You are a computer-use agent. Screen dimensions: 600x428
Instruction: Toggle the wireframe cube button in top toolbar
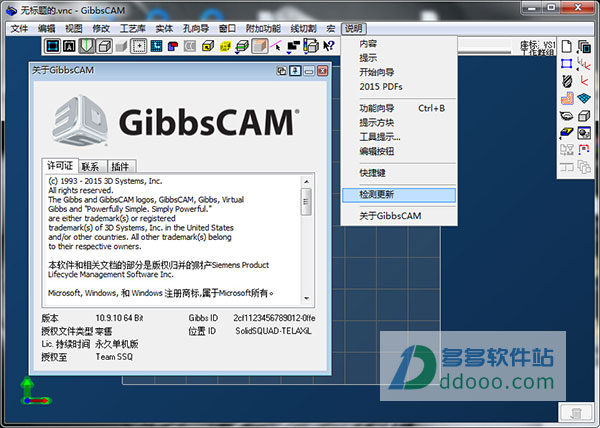tap(104, 46)
